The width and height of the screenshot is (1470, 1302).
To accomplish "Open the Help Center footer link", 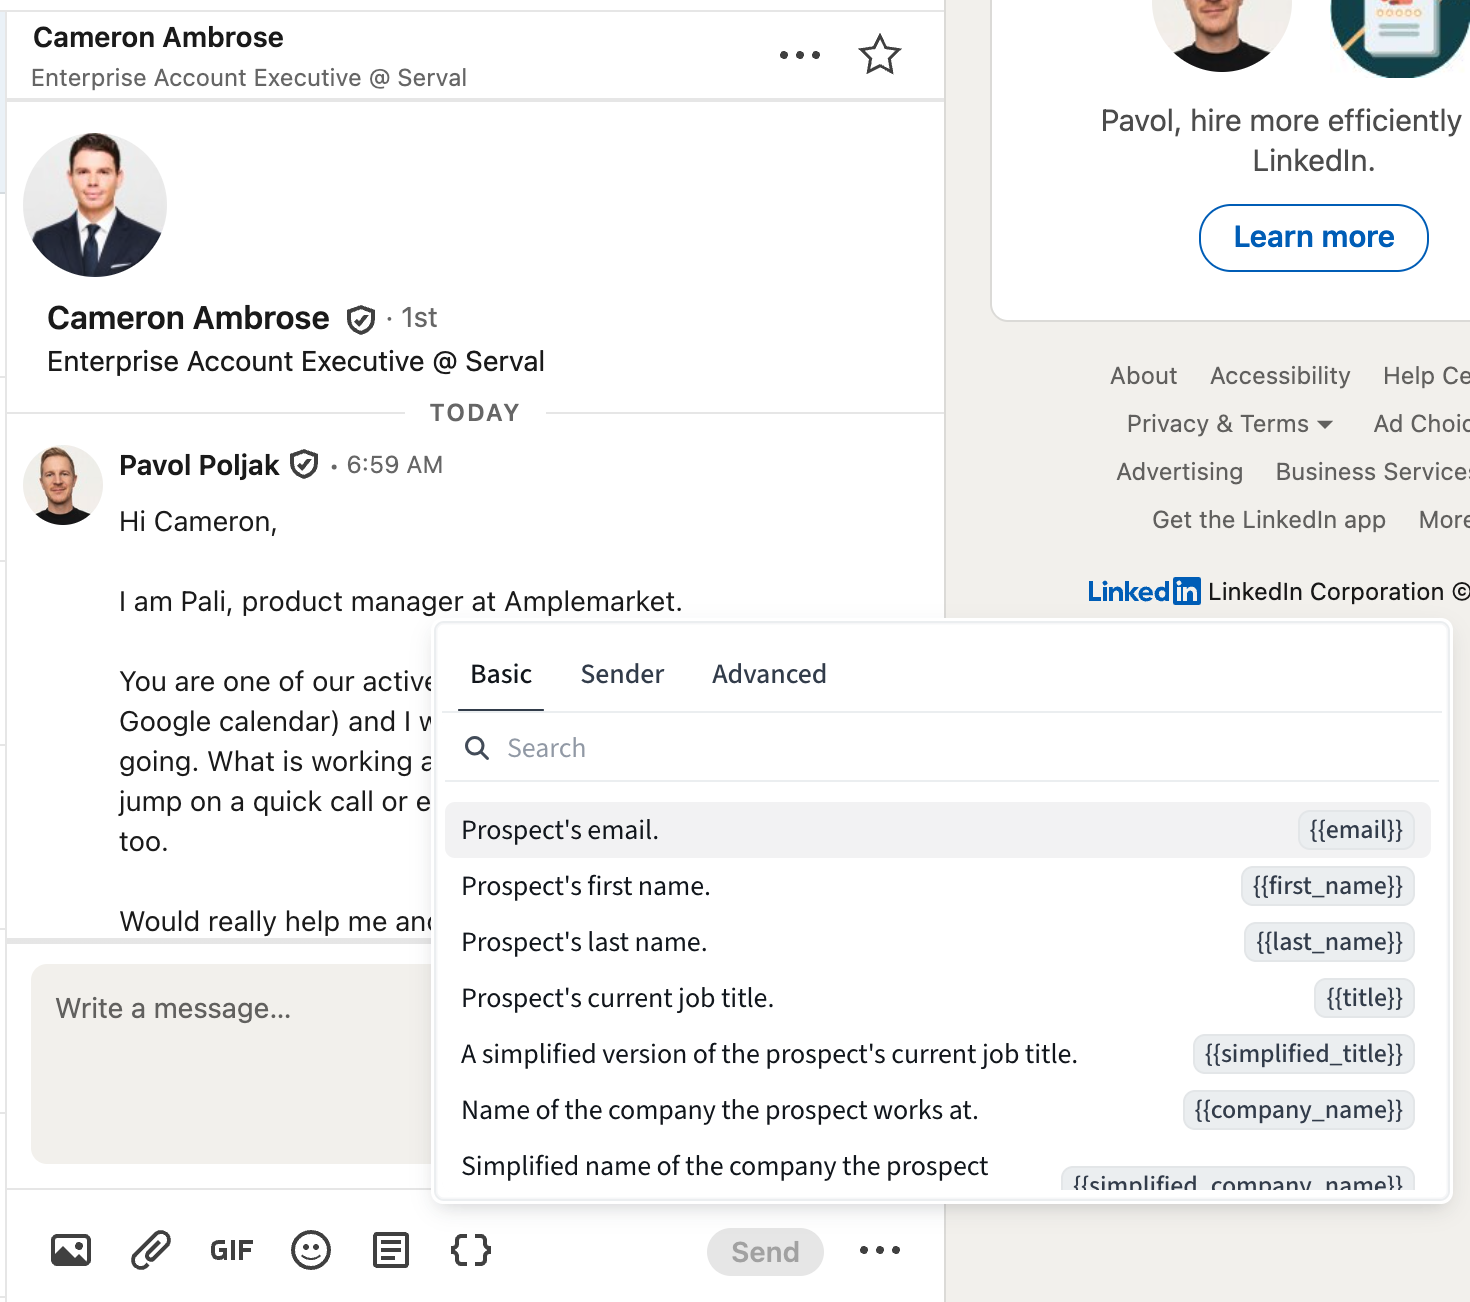I will tap(1426, 376).
